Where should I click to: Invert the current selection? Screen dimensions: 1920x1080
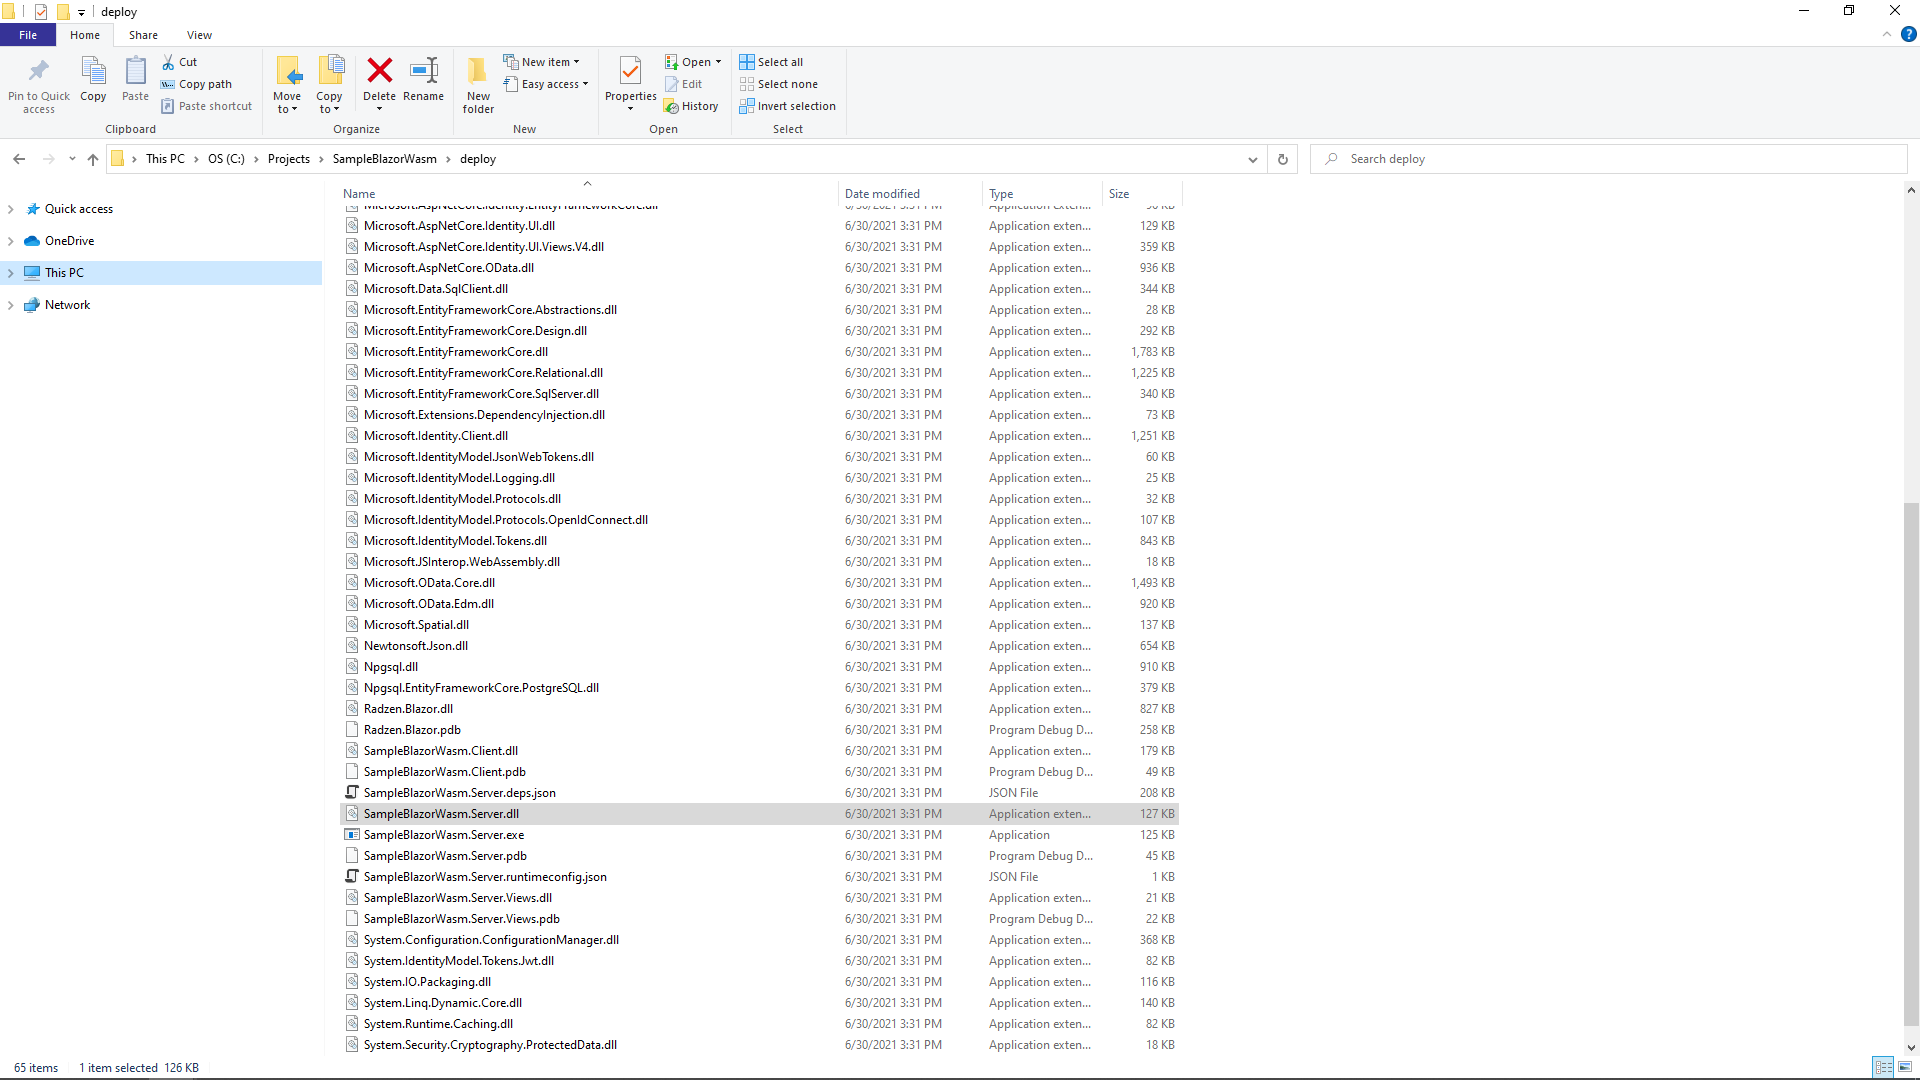pyautogui.click(x=788, y=106)
